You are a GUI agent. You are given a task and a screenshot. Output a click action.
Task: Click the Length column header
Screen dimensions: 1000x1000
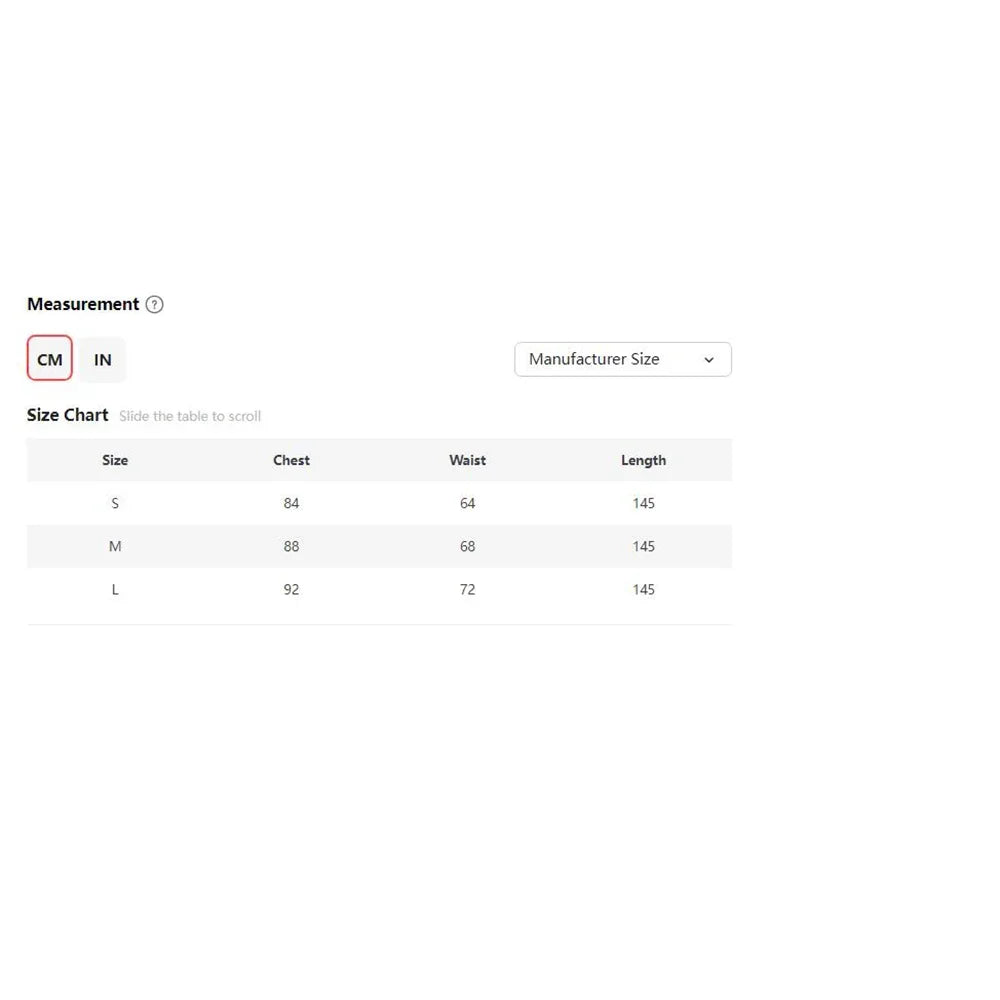[643, 460]
